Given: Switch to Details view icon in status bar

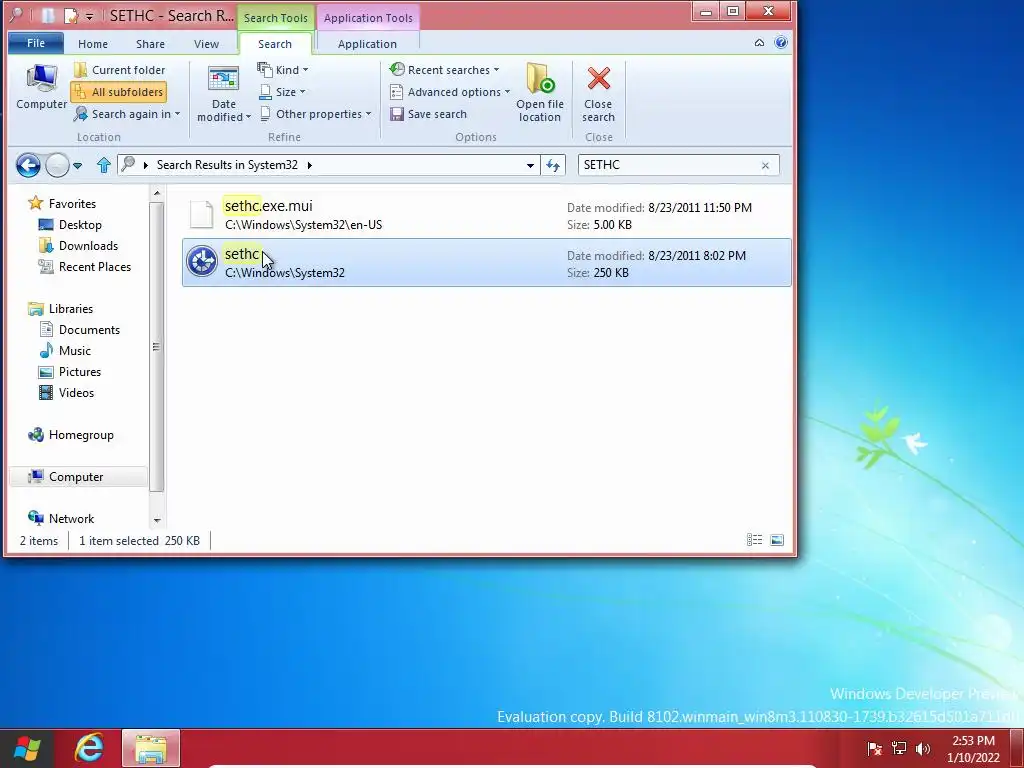Looking at the screenshot, I should click(x=754, y=540).
